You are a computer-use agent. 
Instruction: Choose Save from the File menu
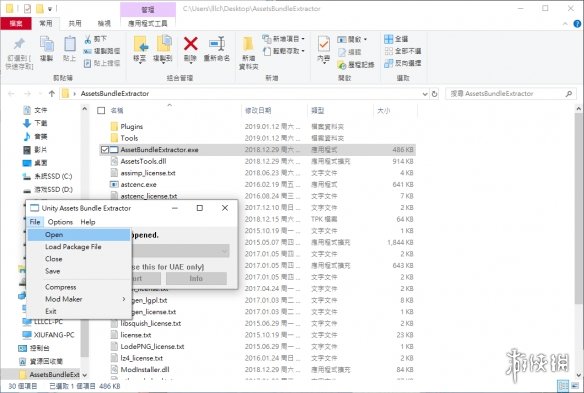click(x=79, y=271)
